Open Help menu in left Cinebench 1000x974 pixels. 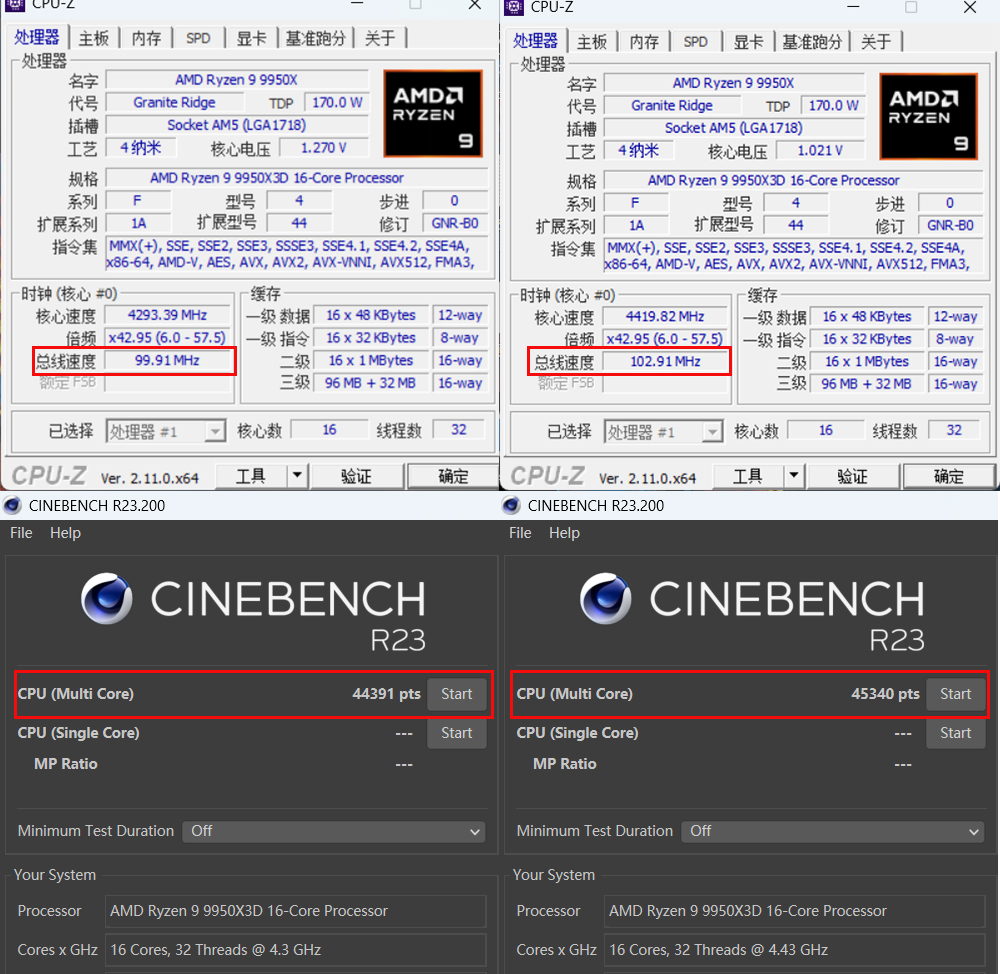pyautogui.click(x=65, y=533)
